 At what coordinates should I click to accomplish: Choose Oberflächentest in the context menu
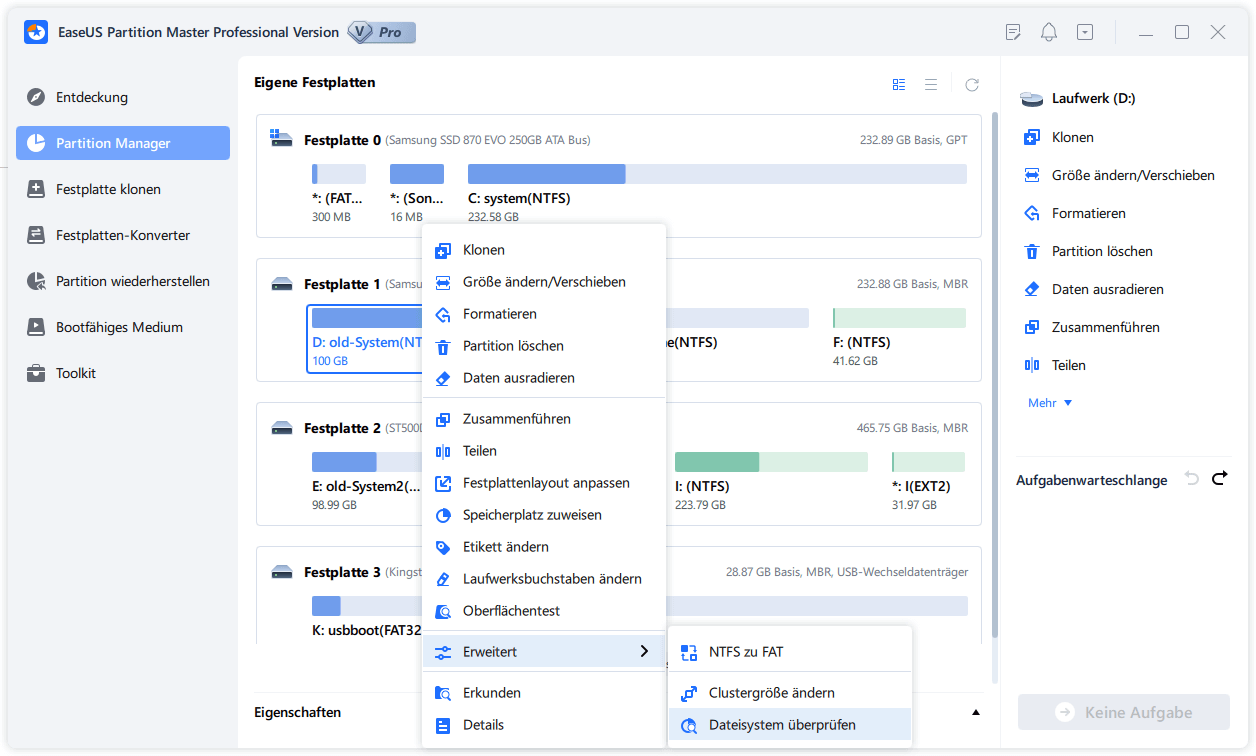coord(544,611)
